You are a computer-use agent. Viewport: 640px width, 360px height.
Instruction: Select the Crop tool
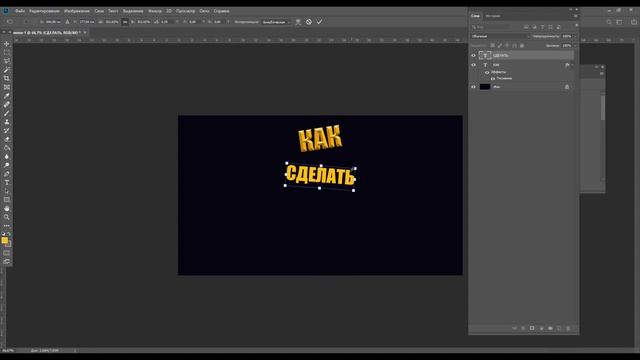coord(7,78)
